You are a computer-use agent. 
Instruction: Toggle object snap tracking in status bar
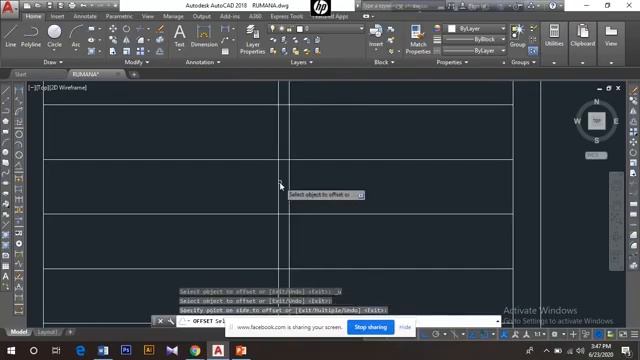472,334
